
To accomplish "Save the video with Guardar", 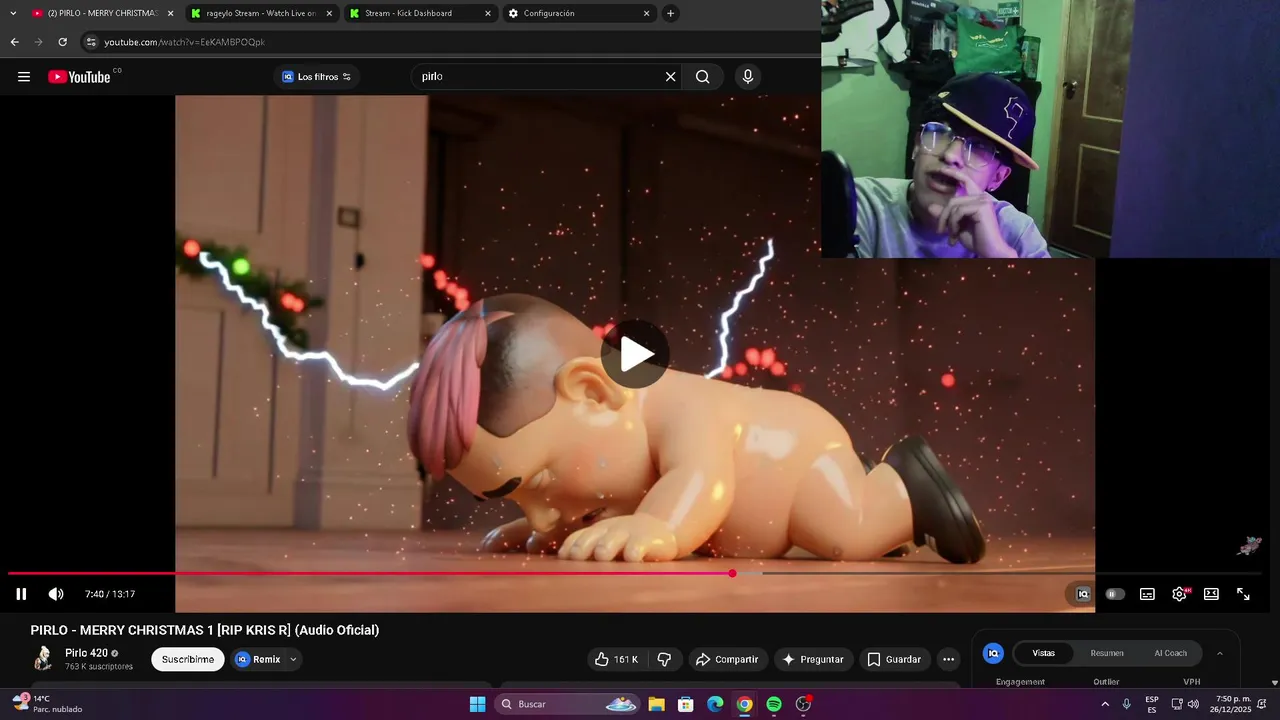I will 894,659.
